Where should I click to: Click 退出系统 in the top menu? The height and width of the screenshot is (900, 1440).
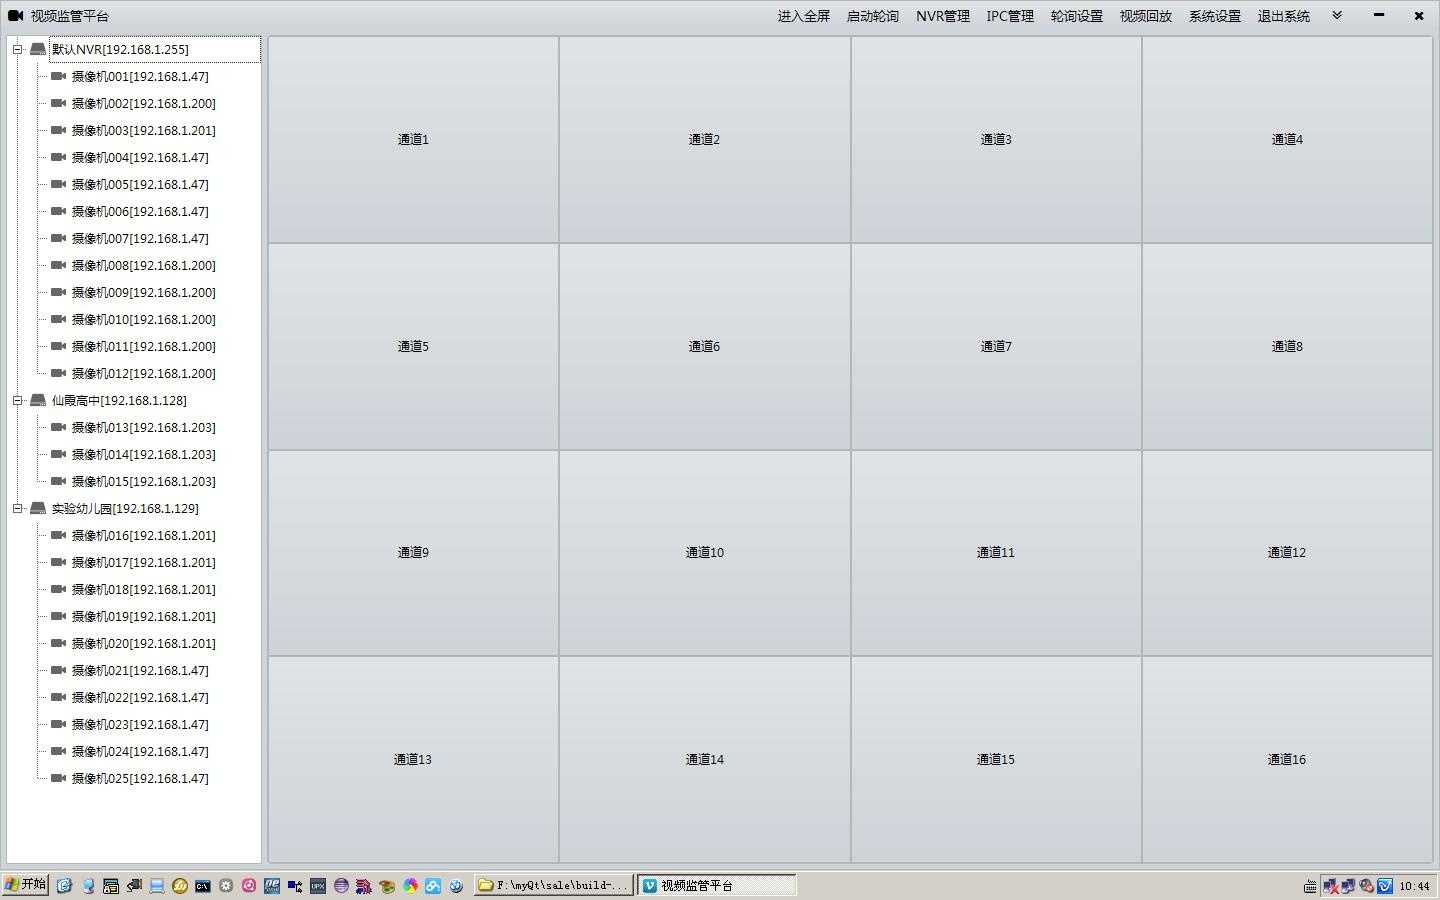(1284, 16)
